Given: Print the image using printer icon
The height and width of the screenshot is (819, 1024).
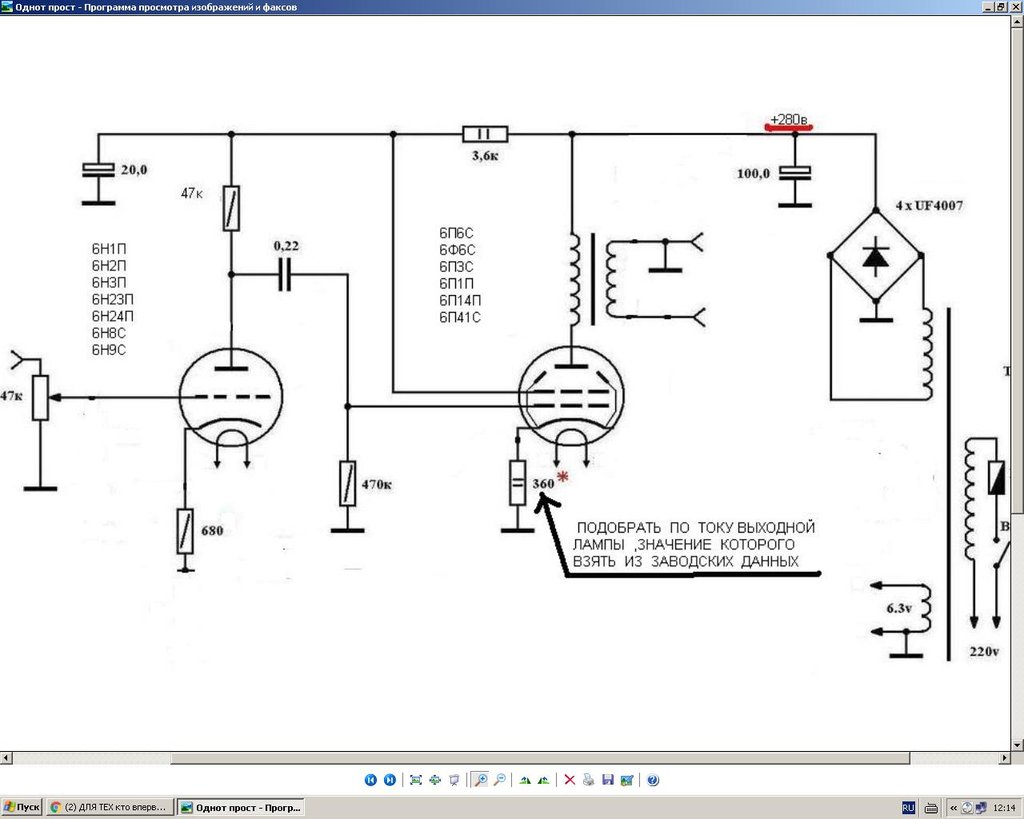Looking at the screenshot, I should 588,780.
